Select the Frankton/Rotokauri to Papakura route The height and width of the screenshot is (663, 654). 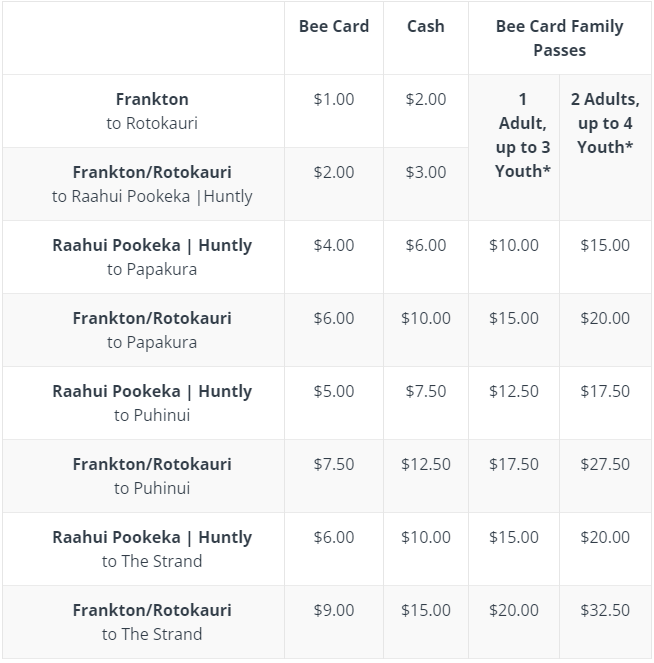(x=152, y=330)
